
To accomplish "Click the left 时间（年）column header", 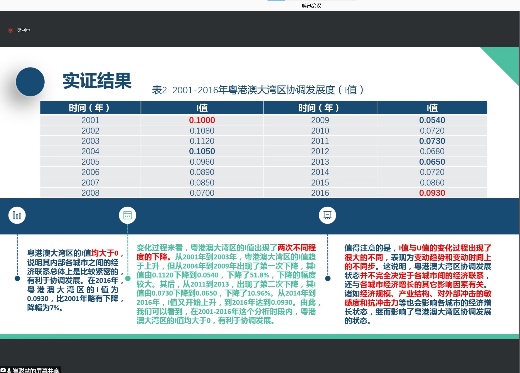I will (x=89, y=108).
